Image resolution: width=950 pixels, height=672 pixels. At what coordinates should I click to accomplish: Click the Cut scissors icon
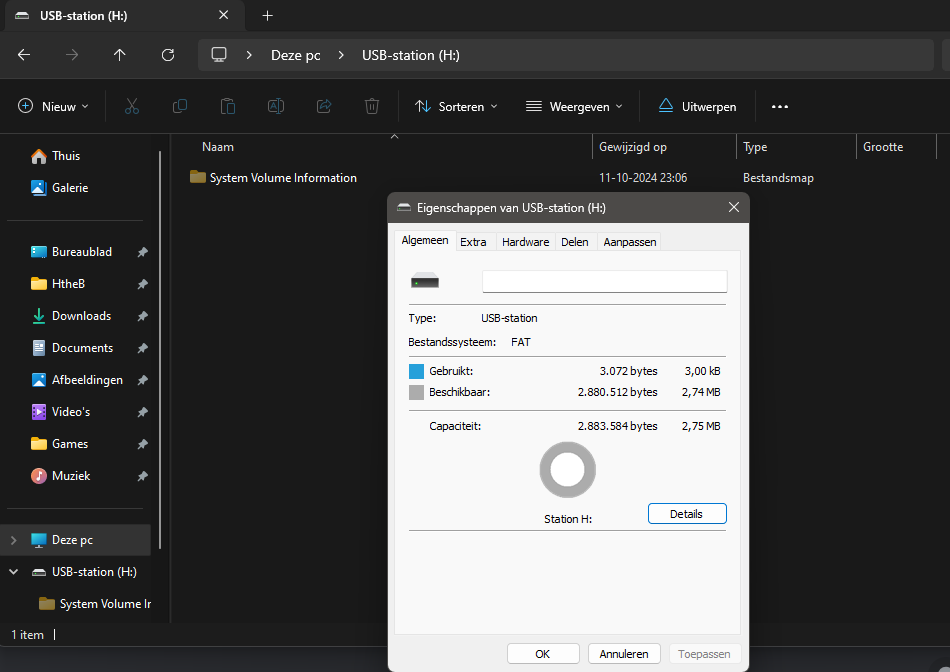tap(131, 107)
